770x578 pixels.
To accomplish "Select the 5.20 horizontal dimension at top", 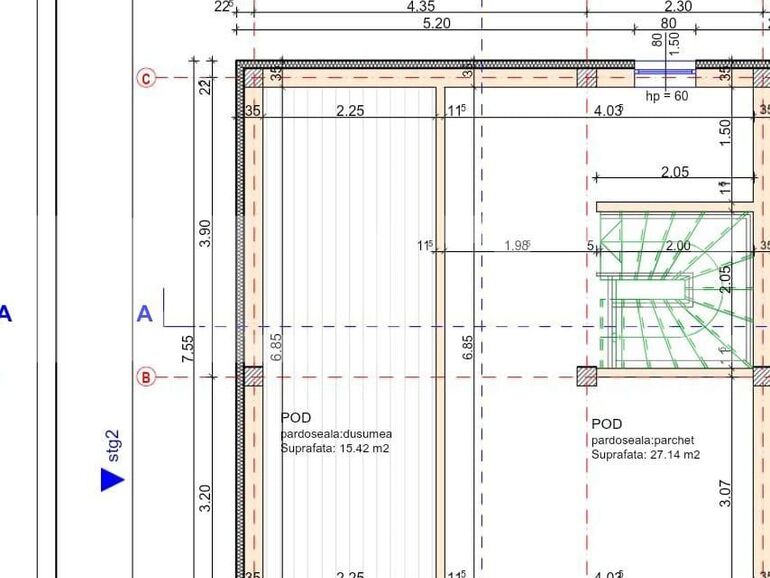I will pos(436,23).
